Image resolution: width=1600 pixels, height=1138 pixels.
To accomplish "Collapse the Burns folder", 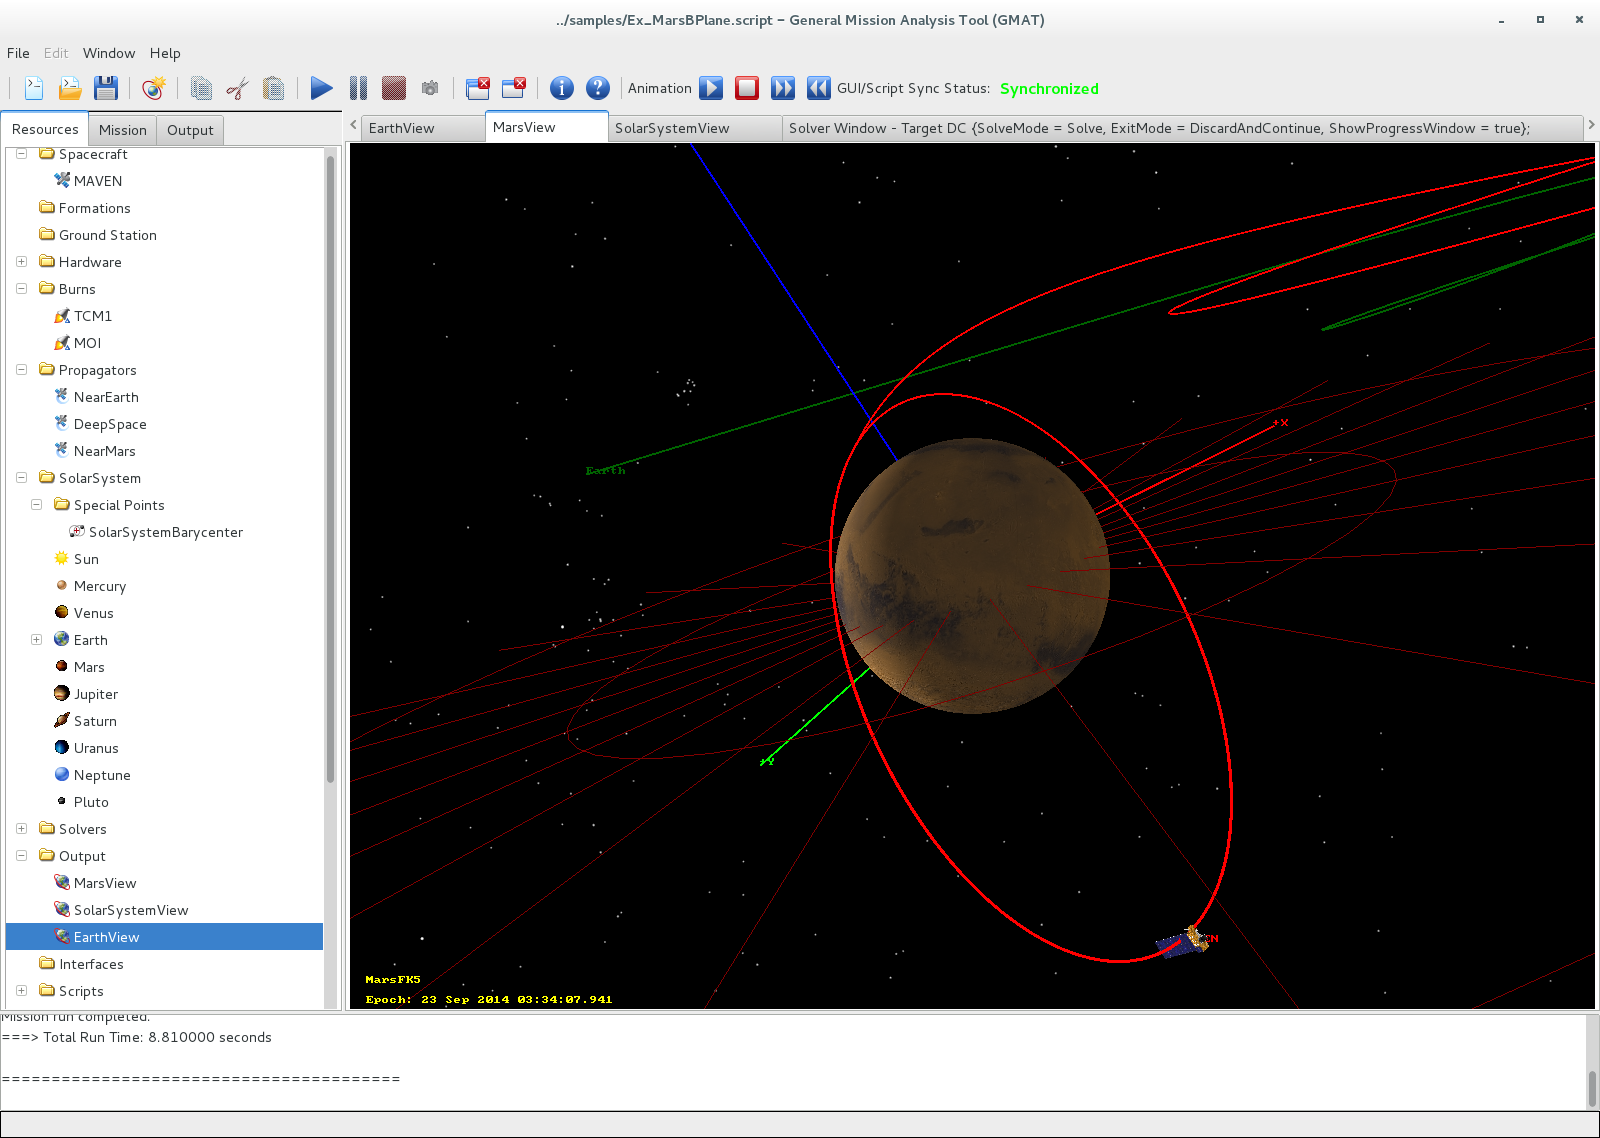I will pyautogui.click(x=21, y=289).
